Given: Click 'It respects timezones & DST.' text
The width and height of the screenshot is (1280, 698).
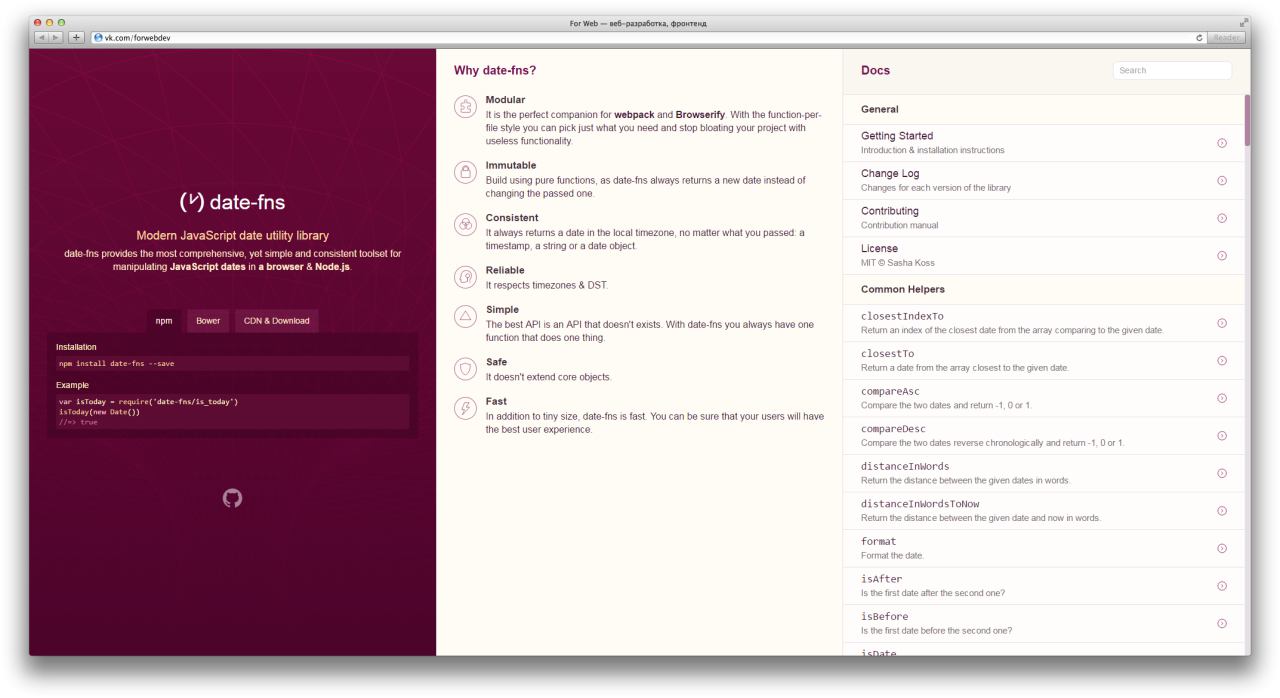Looking at the screenshot, I should pos(546,285).
